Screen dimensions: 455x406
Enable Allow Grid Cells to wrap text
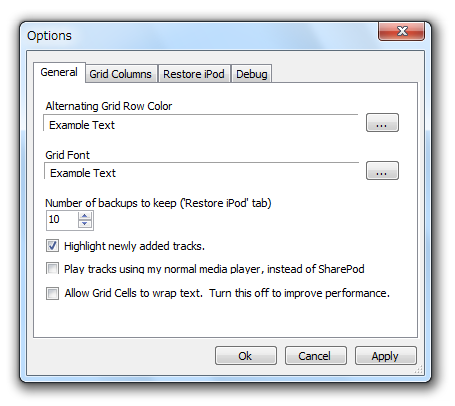pos(52,293)
